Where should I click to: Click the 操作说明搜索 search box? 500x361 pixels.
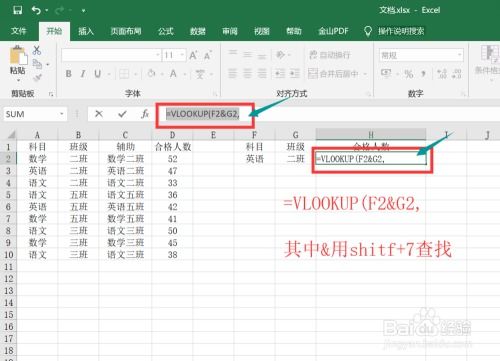pos(401,31)
